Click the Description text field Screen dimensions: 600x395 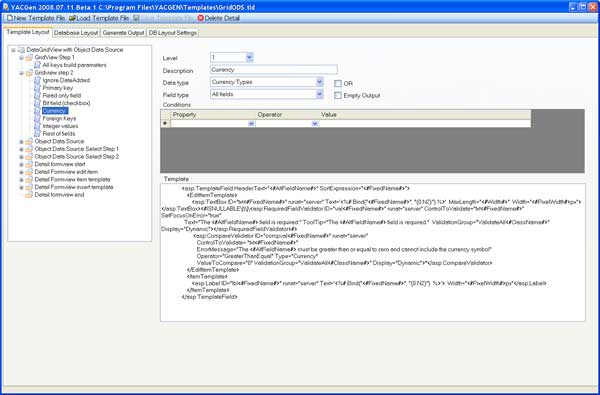click(x=274, y=70)
